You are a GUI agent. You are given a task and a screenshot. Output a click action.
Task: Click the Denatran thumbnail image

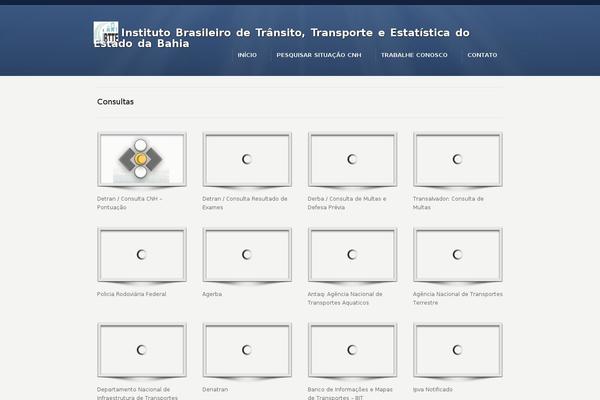click(247, 350)
